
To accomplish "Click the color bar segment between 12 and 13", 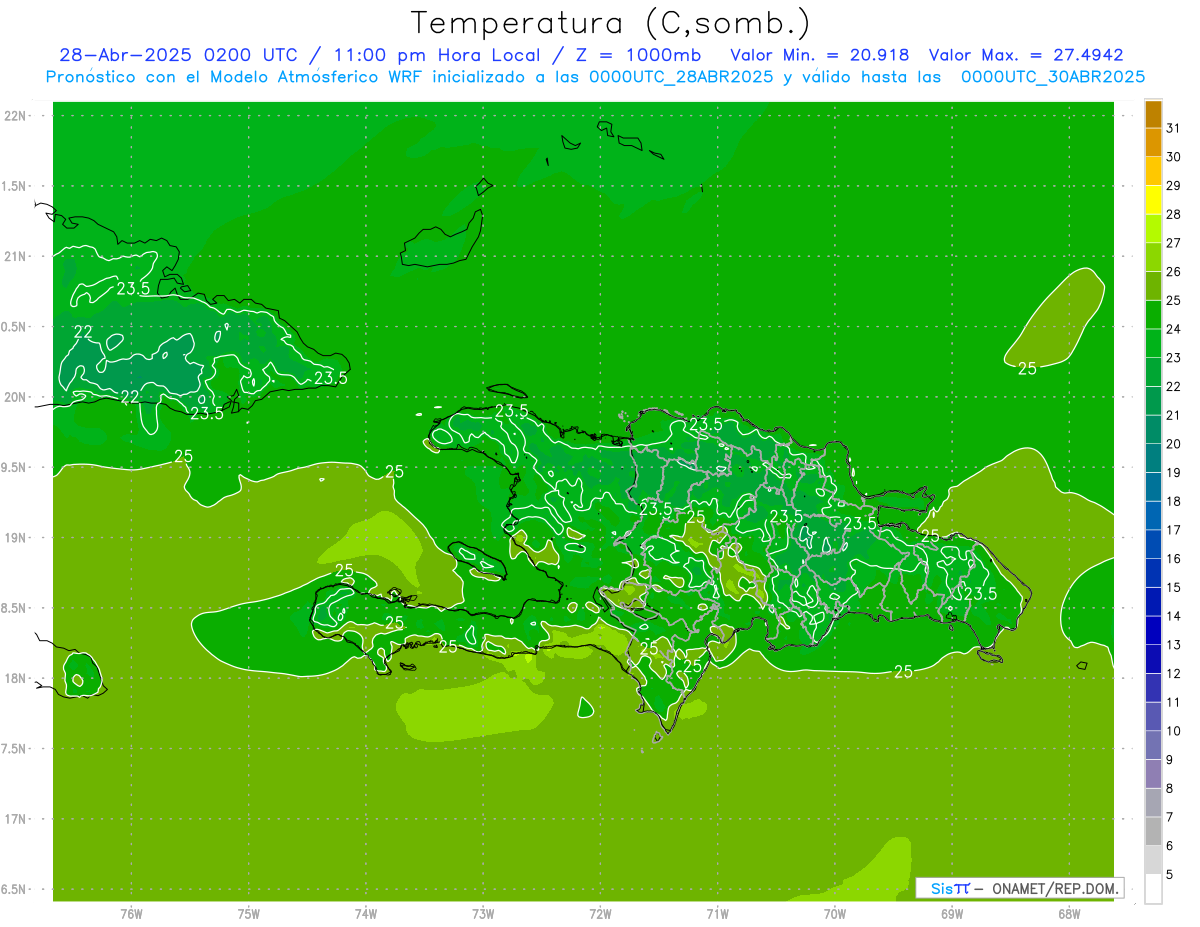I will click(1153, 659).
